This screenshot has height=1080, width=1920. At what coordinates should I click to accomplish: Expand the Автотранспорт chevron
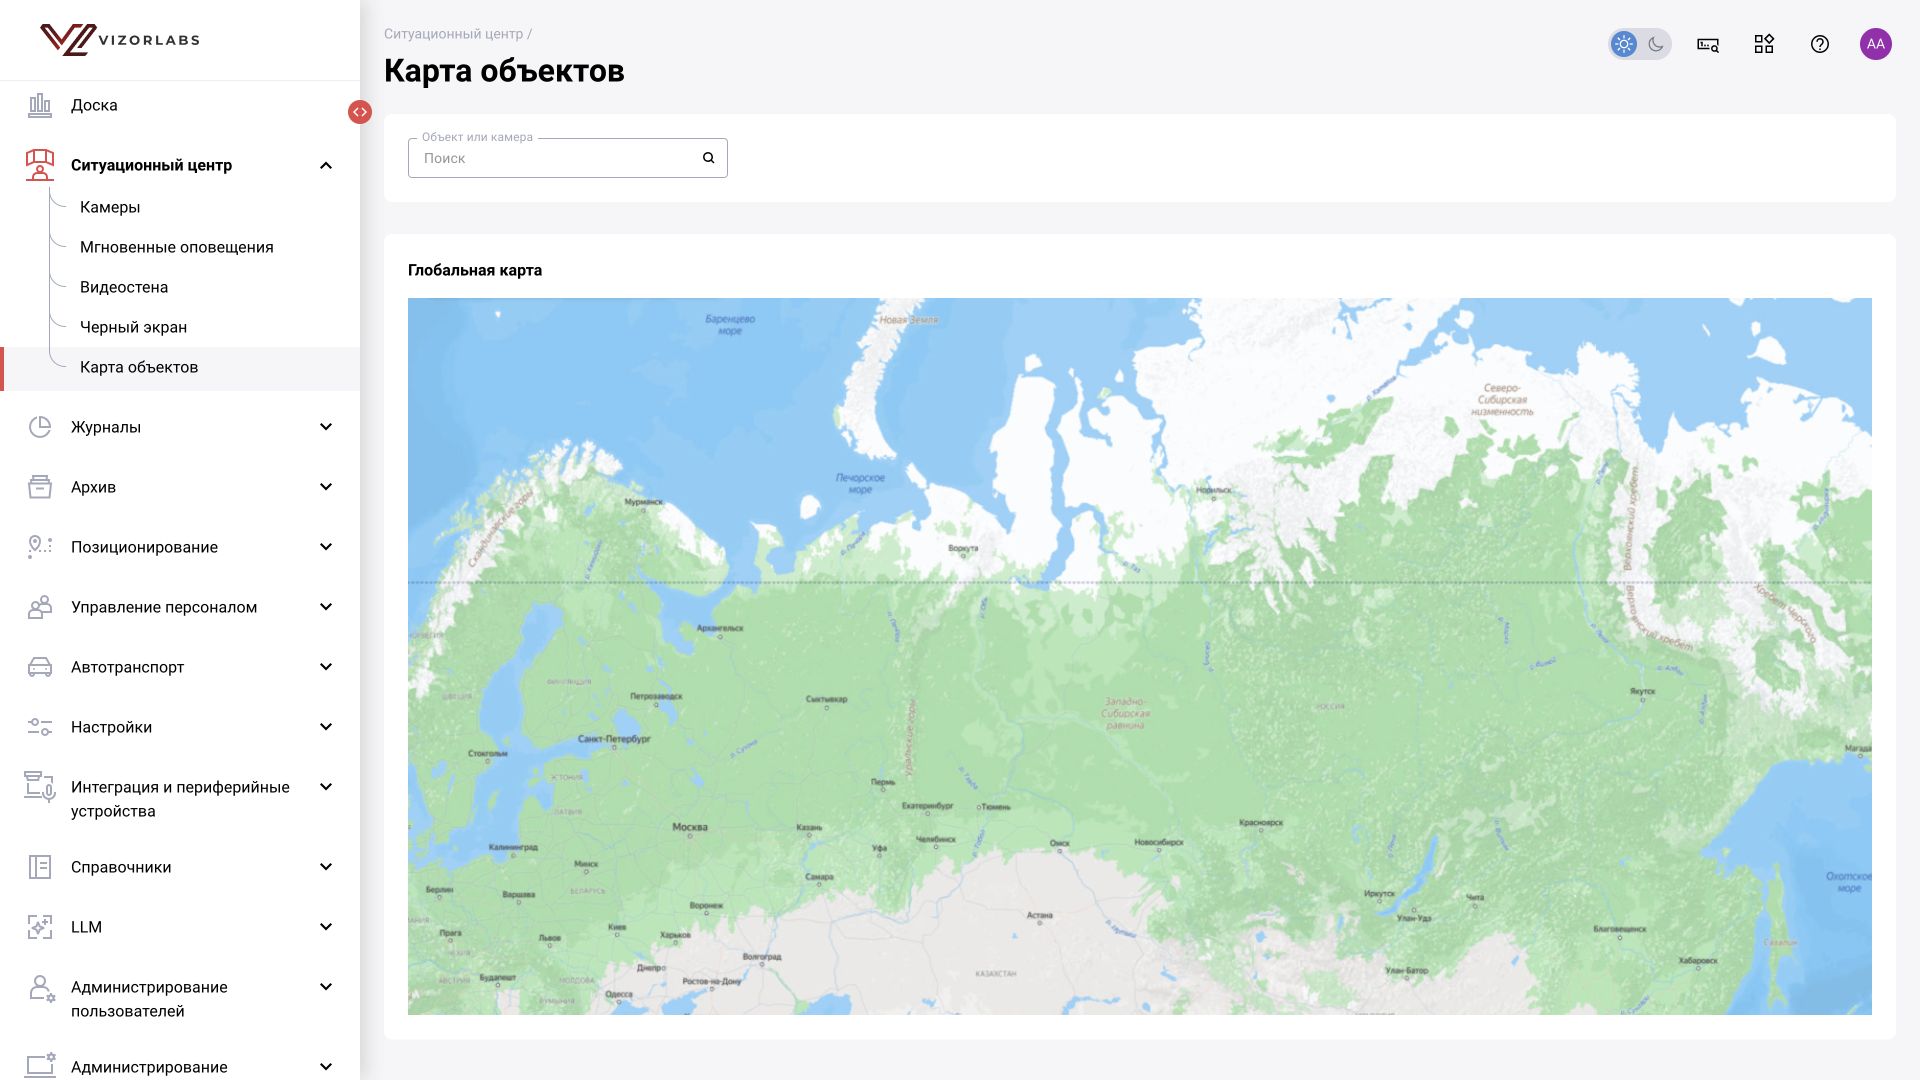326,667
